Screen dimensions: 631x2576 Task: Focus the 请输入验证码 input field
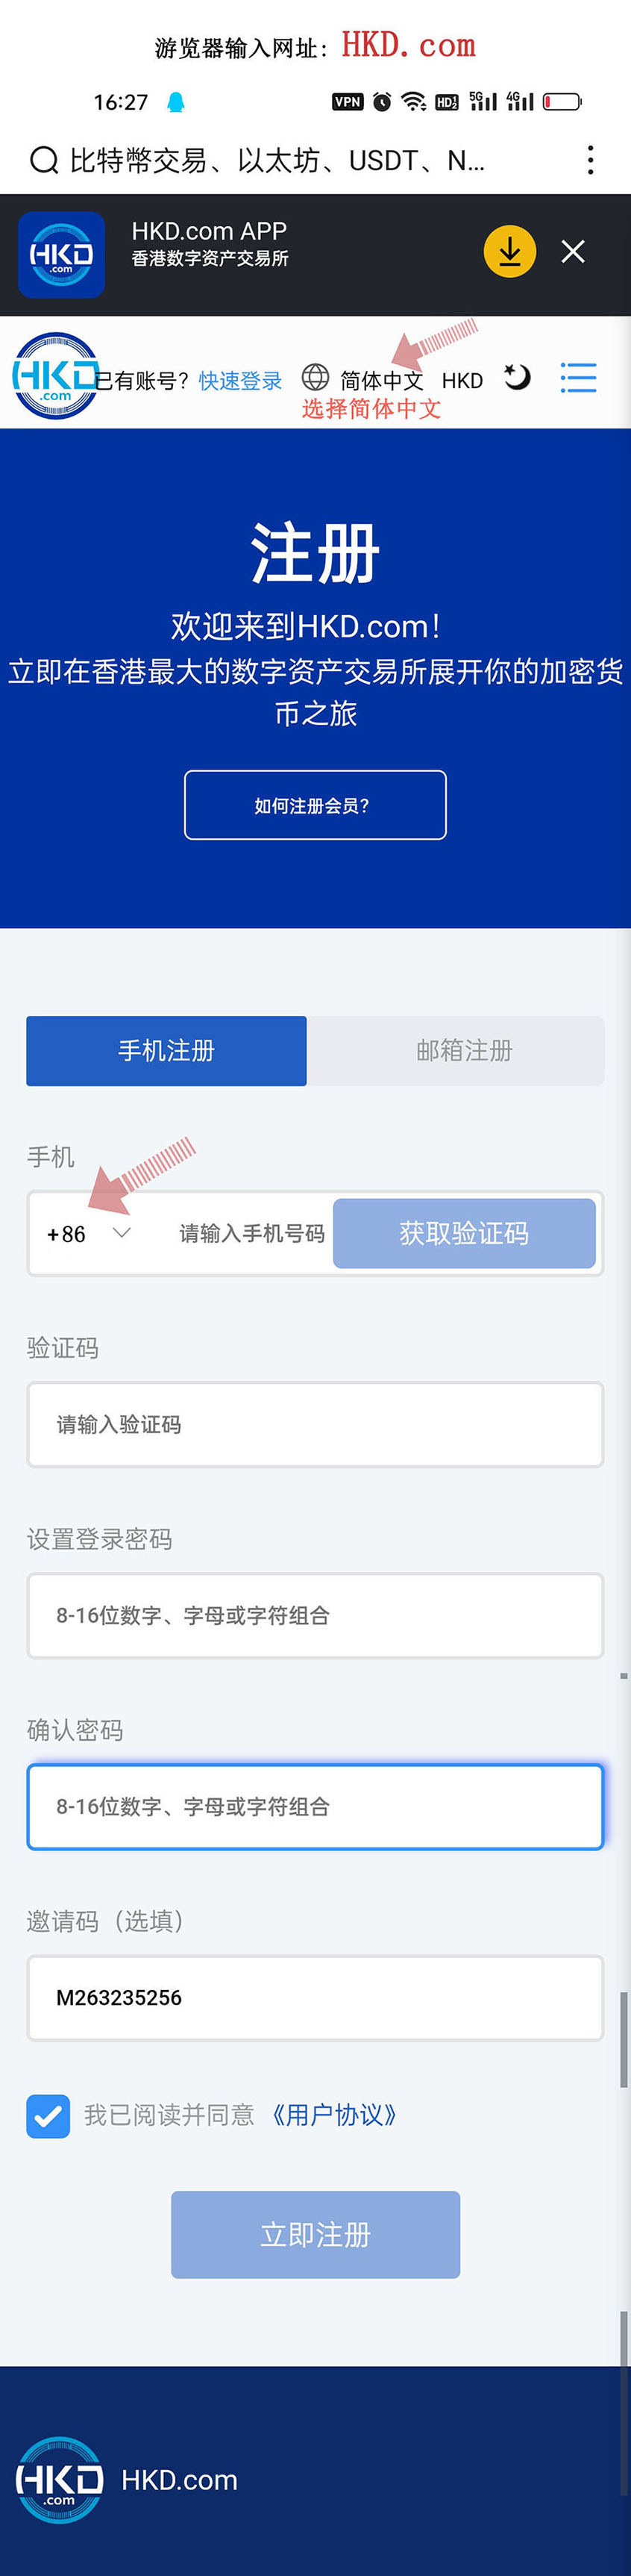[315, 1425]
